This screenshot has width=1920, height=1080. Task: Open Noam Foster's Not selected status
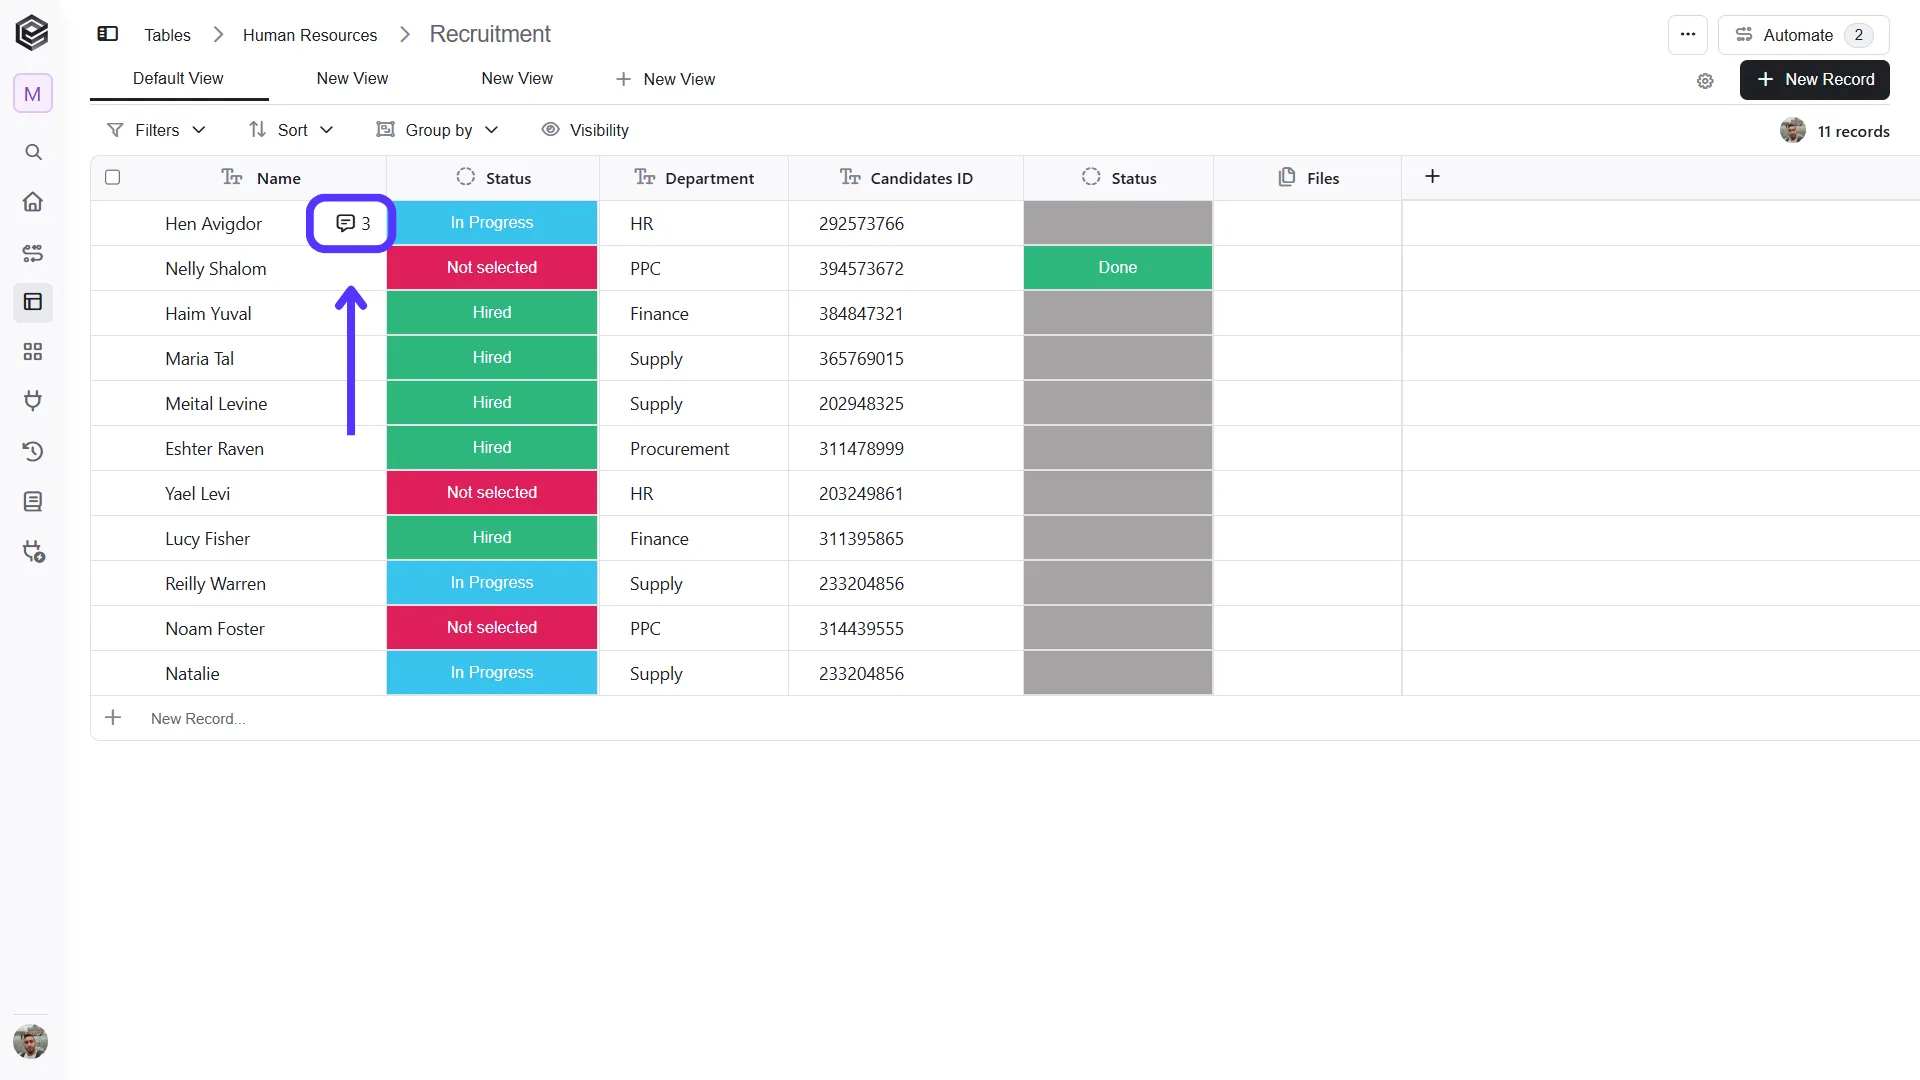pos(492,627)
